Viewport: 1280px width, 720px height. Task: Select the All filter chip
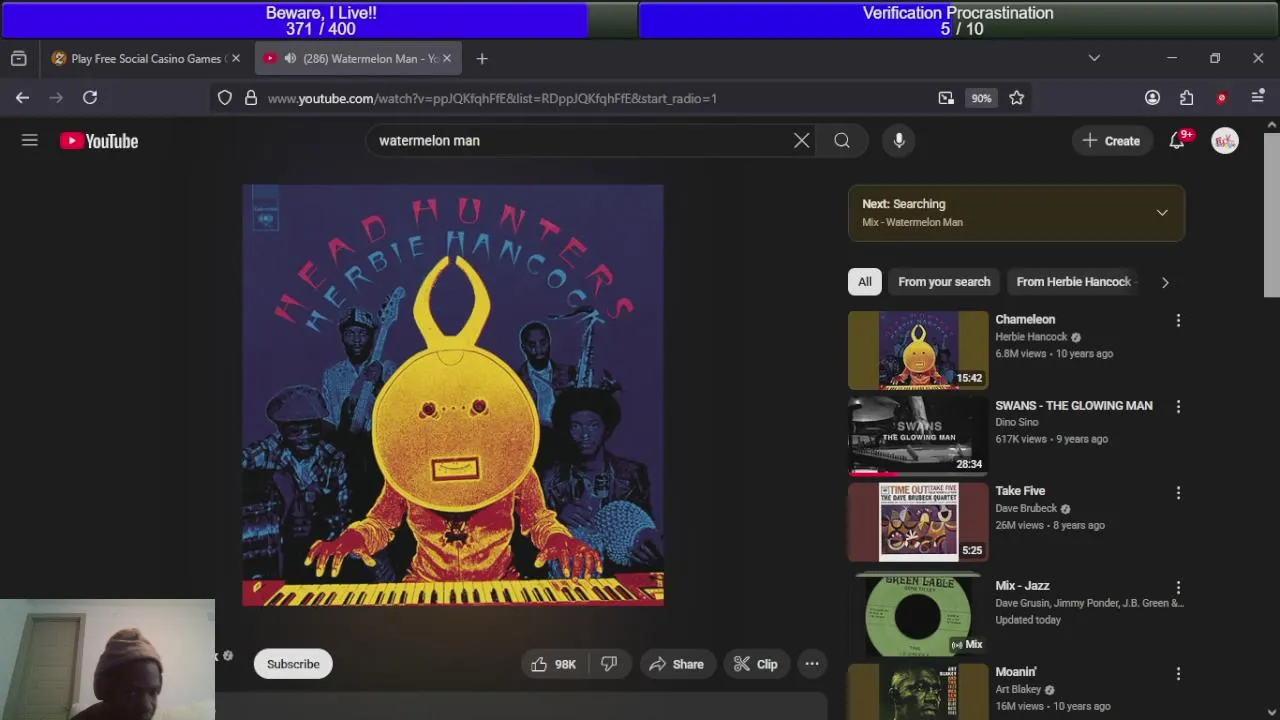[x=865, y=282]
